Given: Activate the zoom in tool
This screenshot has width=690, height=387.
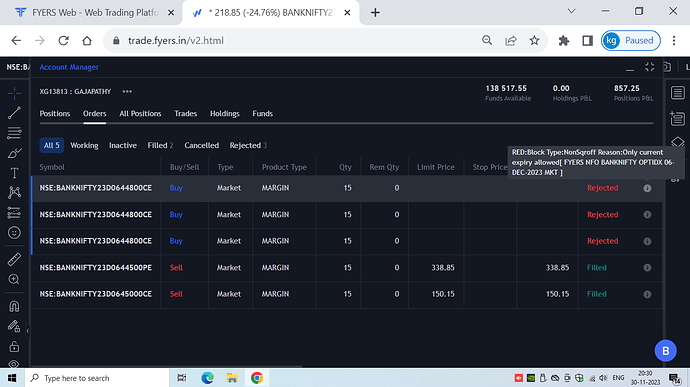Looking at the screenshot, I should pos(14,279).
